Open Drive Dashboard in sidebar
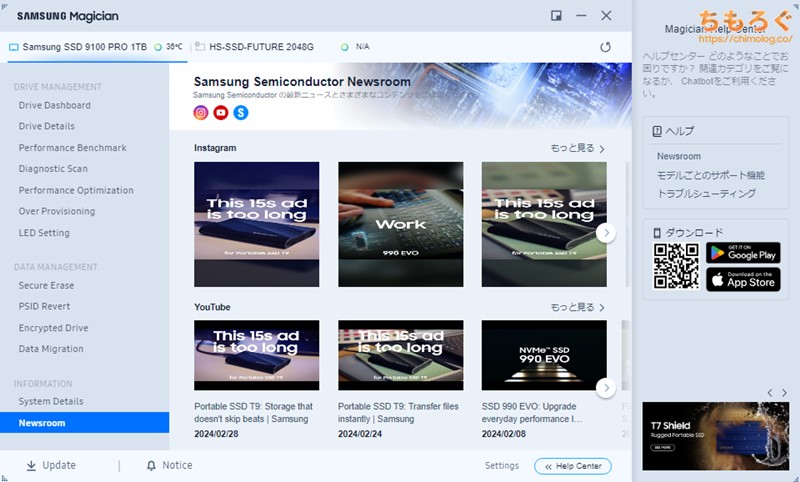 [x=55, y=106]
